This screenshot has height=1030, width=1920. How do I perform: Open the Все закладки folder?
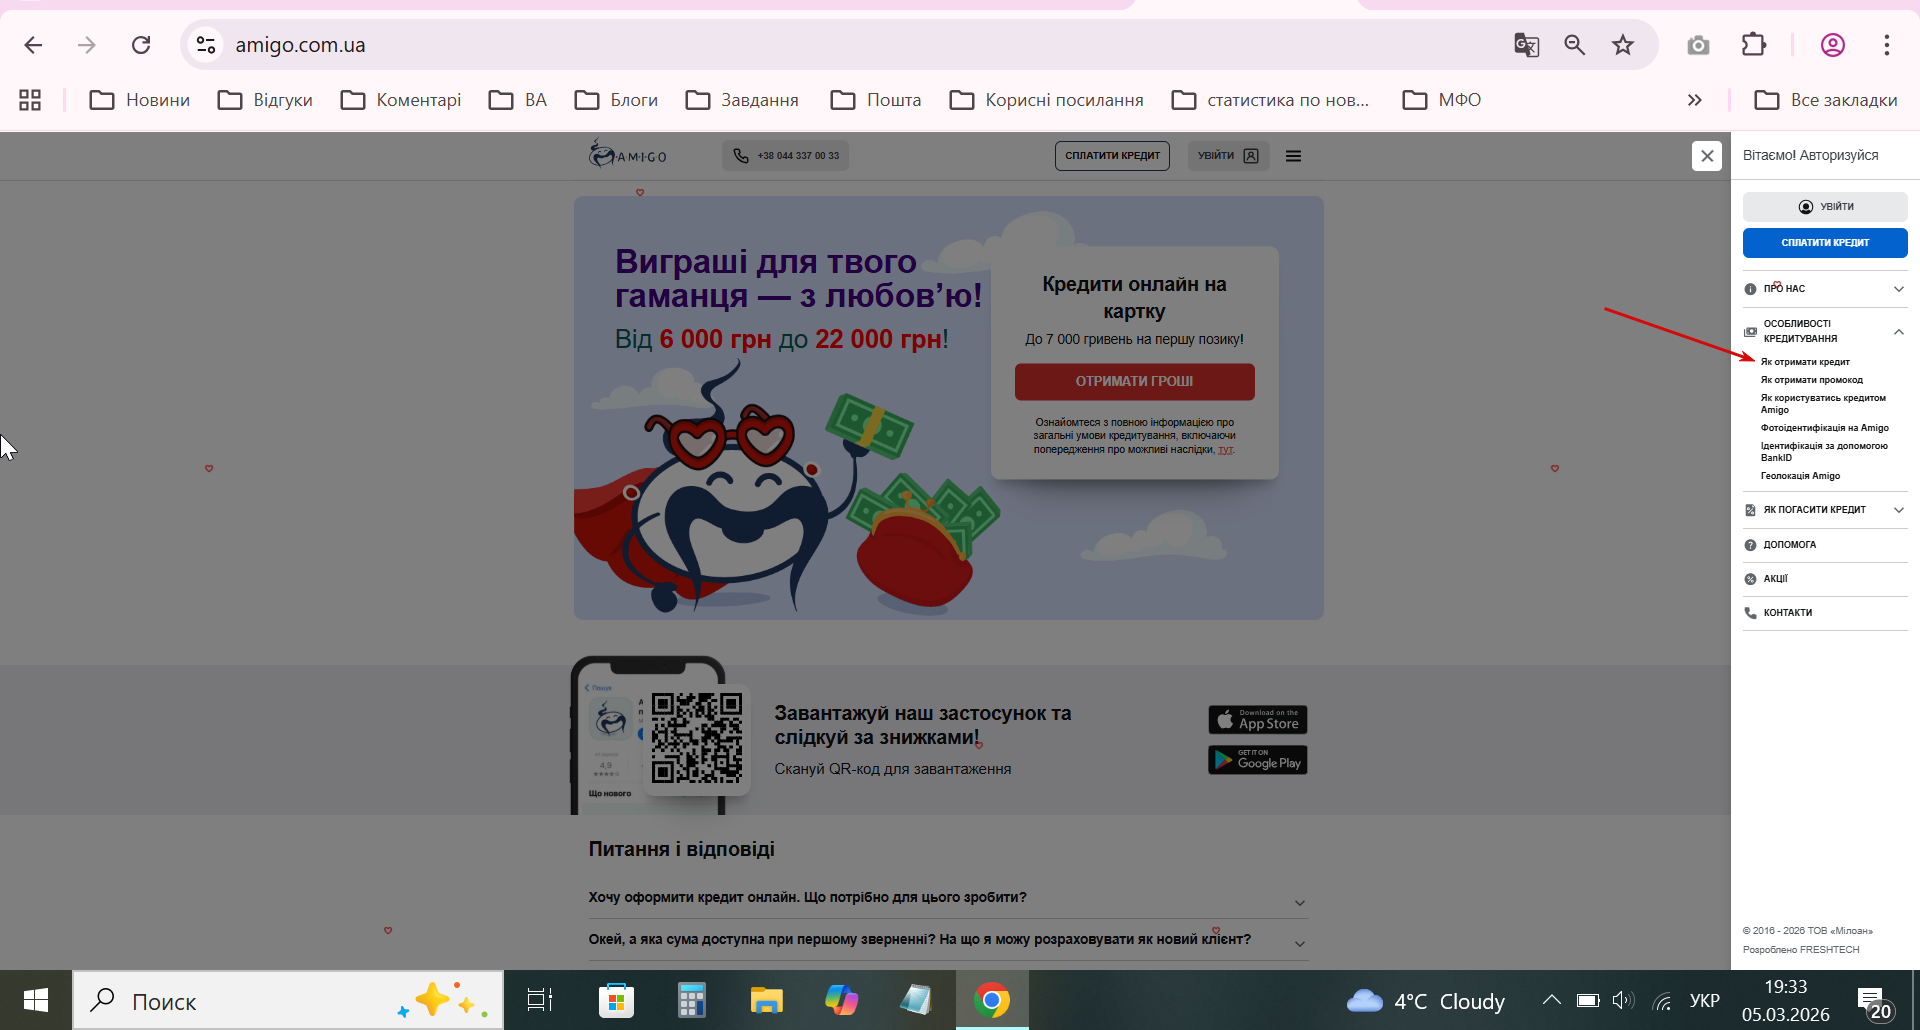1826,100
